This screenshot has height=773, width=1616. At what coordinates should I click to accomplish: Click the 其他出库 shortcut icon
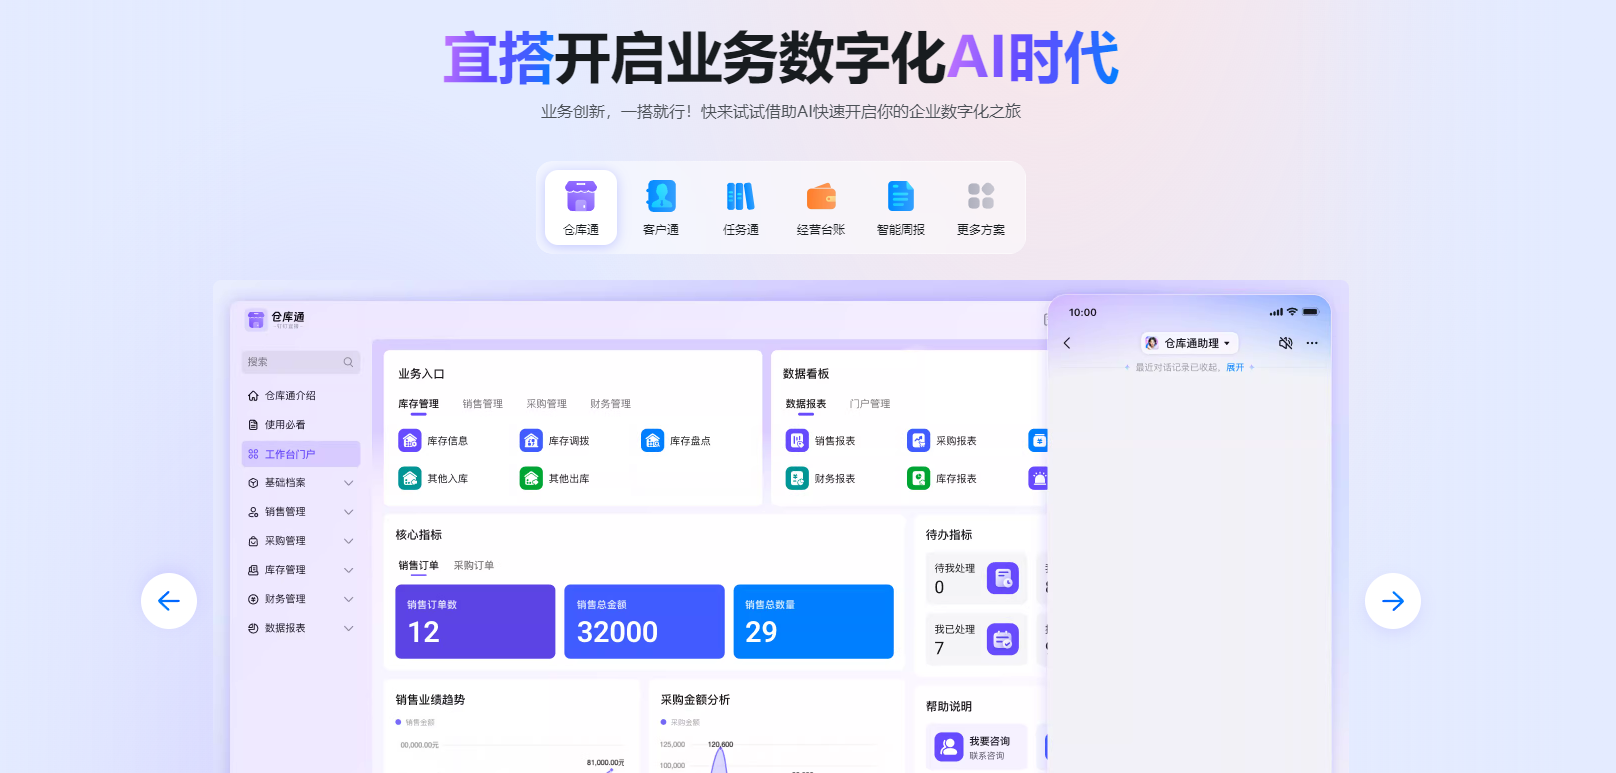(531, 478)
